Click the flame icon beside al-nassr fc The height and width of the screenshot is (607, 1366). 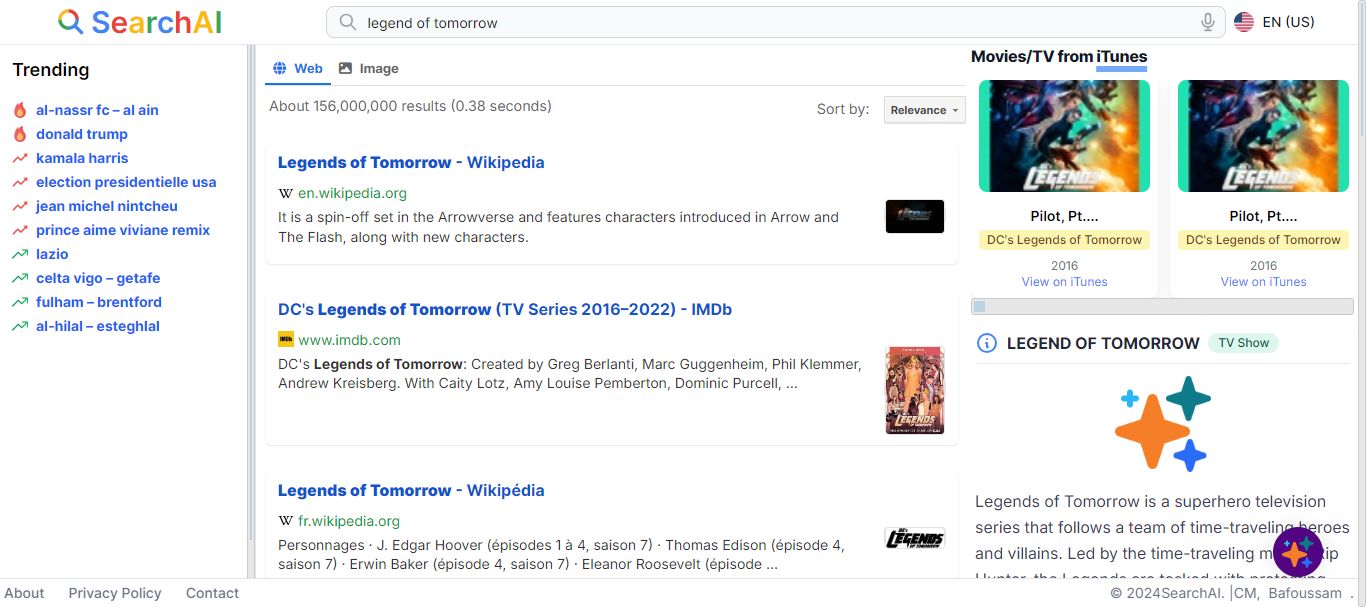(20, 110)
